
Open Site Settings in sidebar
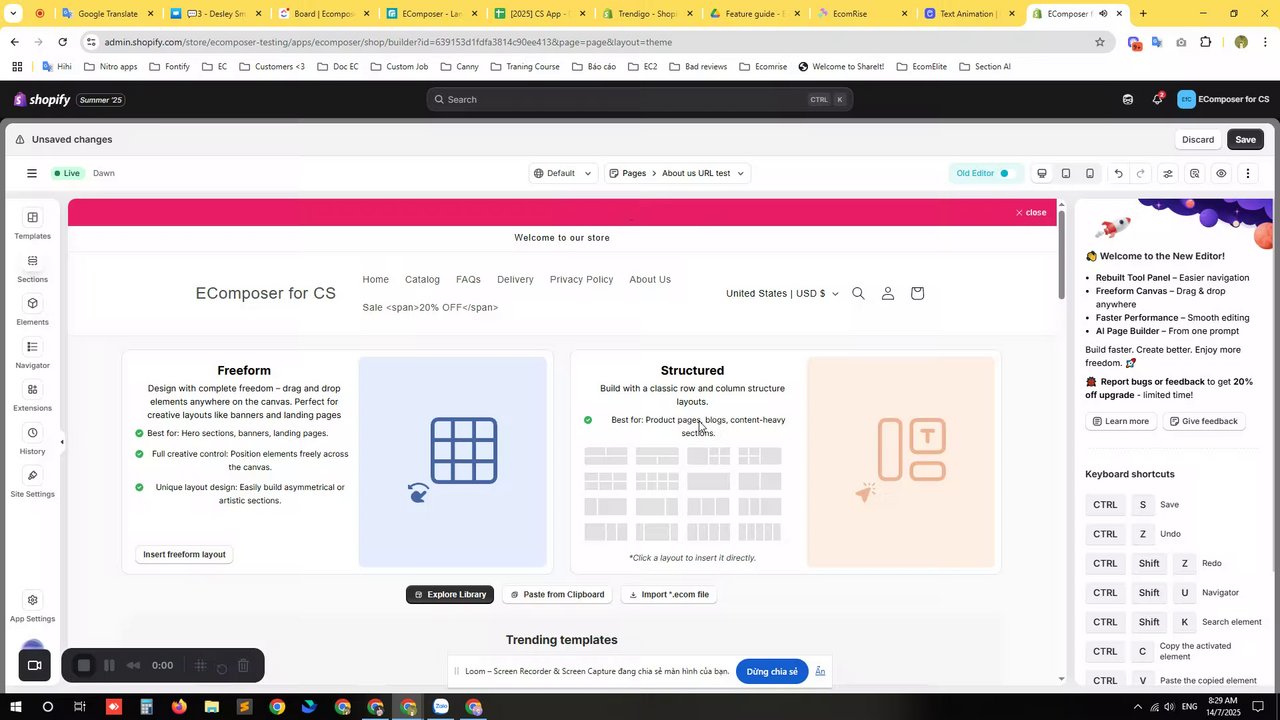pos(32,483)
